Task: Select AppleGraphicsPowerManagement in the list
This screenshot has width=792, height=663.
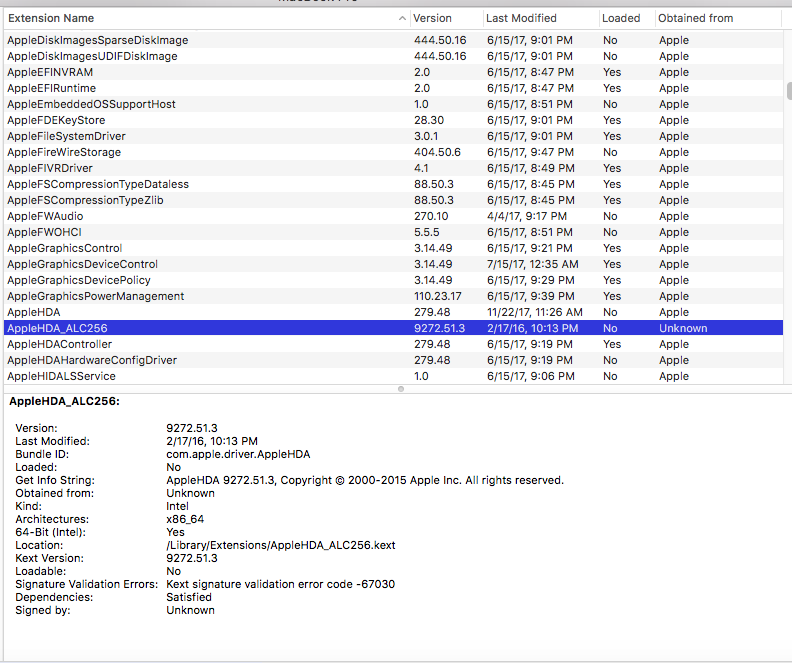Action: (x=95, y=296)
